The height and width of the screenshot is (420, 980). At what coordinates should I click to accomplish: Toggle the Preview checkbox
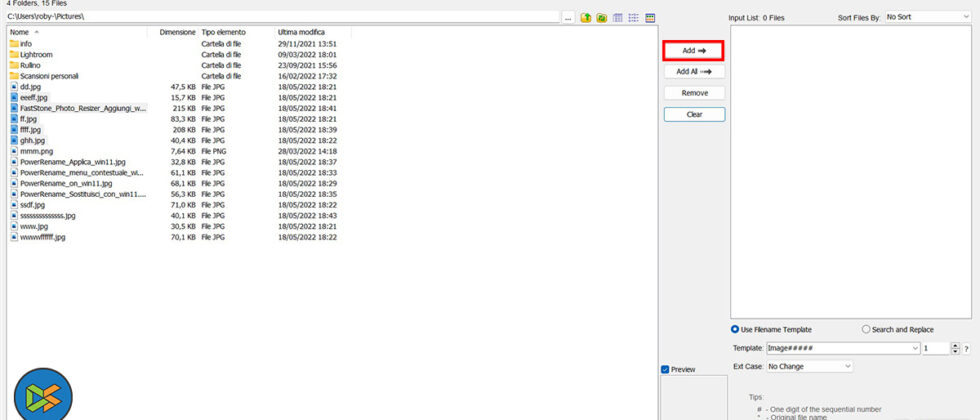(665, 369)
